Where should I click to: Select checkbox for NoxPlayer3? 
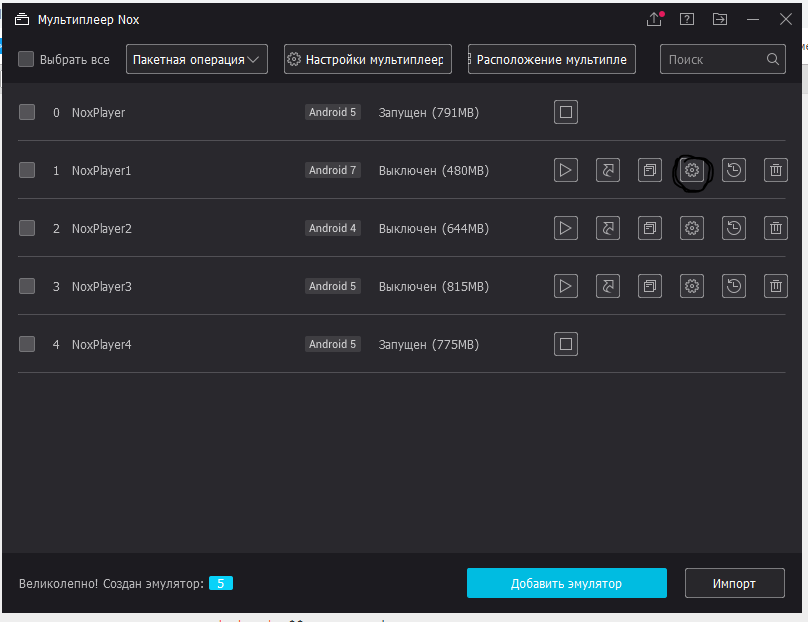click(27, 286)
